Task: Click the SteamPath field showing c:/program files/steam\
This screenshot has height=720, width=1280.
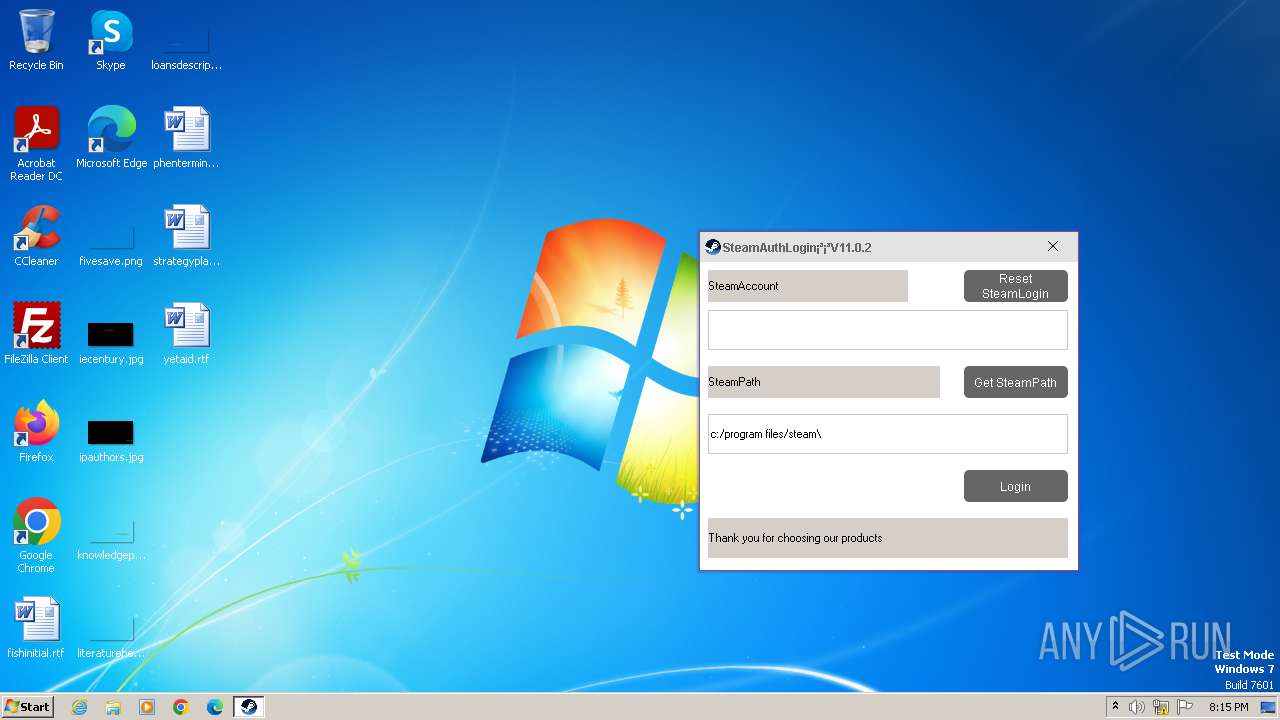Action: pos(887,434)
